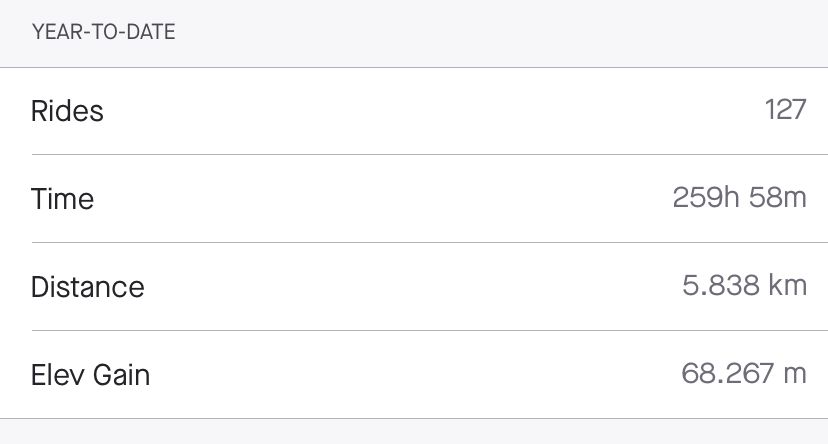This screenshot has width=828, height=444.
Task: Click the YEAR-TO-DATE section header
Action: pyautogui.click(x=104, y=32)
